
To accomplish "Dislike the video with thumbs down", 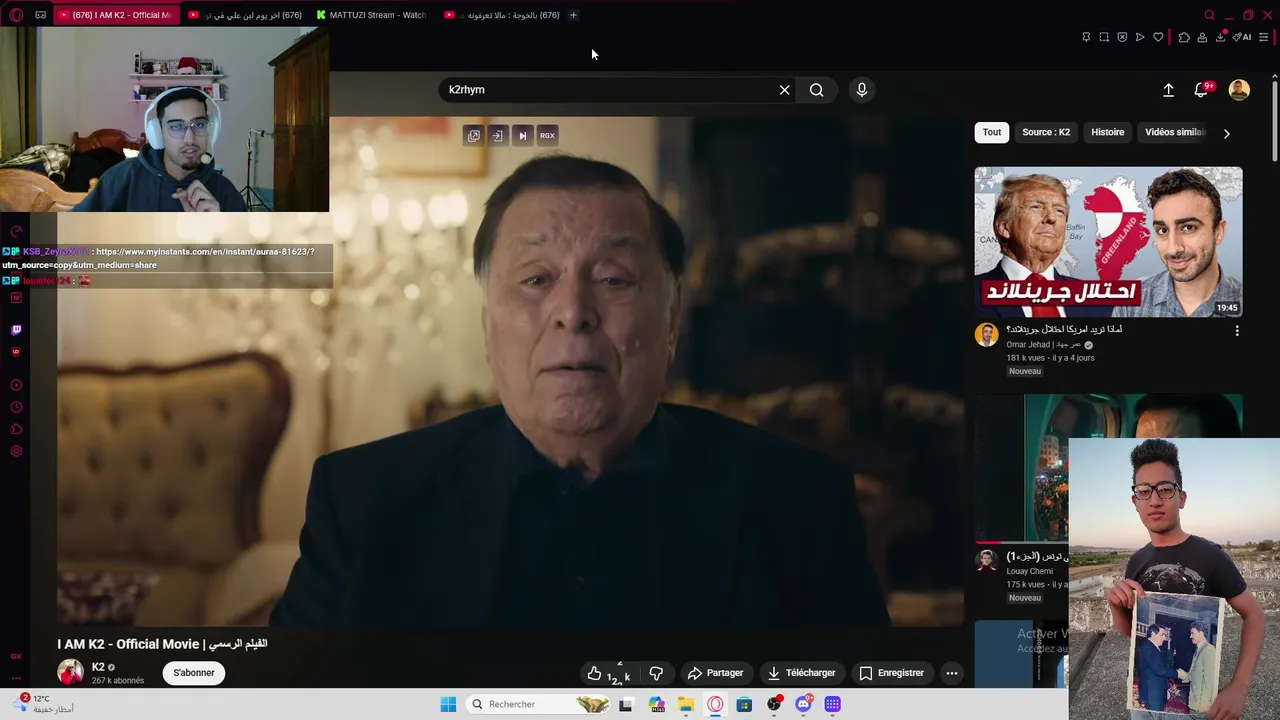I will 656,673.
